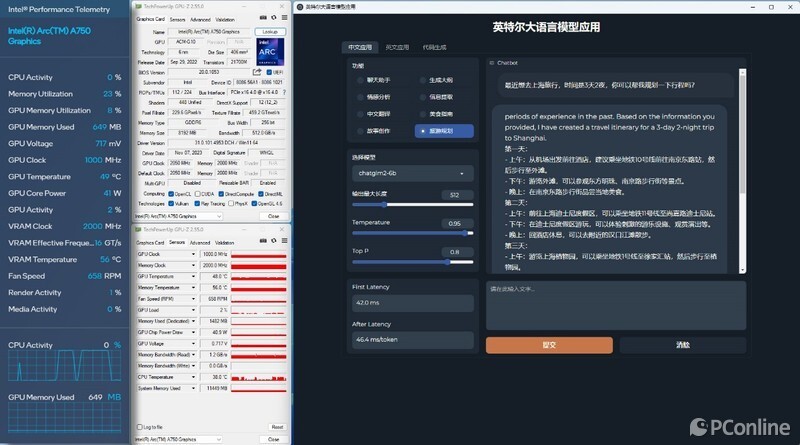
Task: Open hamburger menu in GPU-Z Sensors window
Action: (x=284, y=241)
